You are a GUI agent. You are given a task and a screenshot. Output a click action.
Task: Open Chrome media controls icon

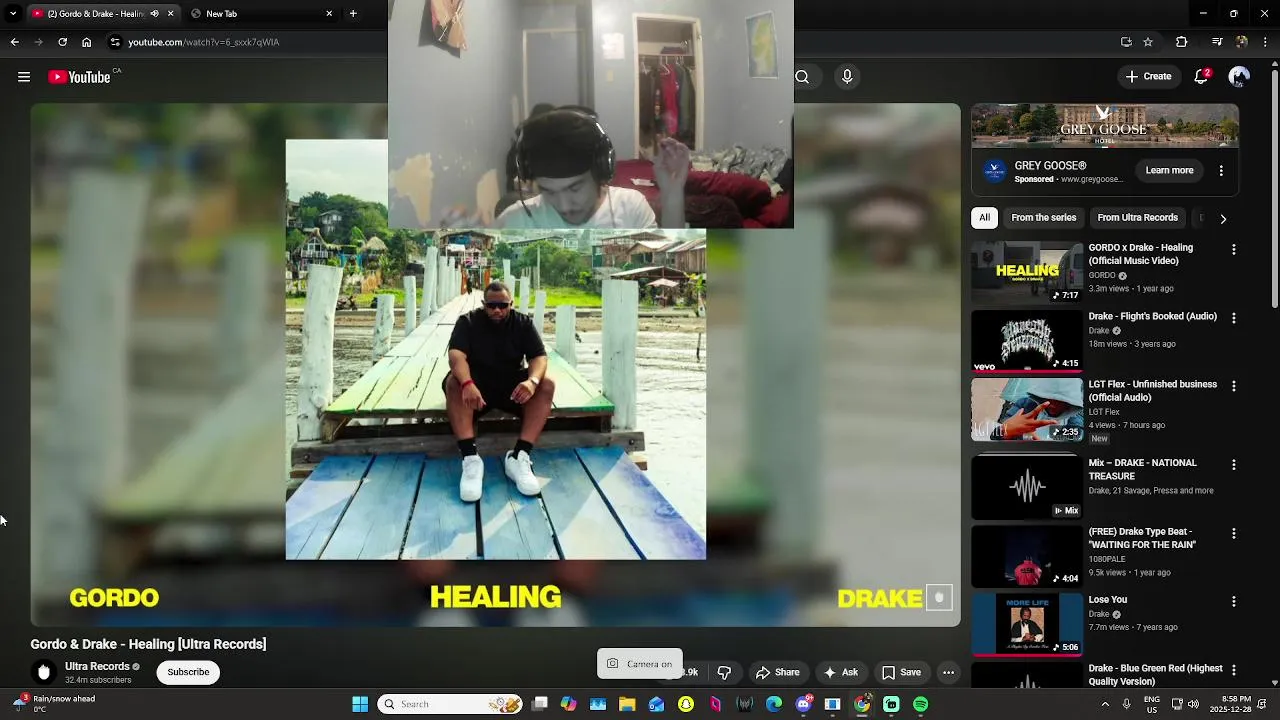[1217, 42]
